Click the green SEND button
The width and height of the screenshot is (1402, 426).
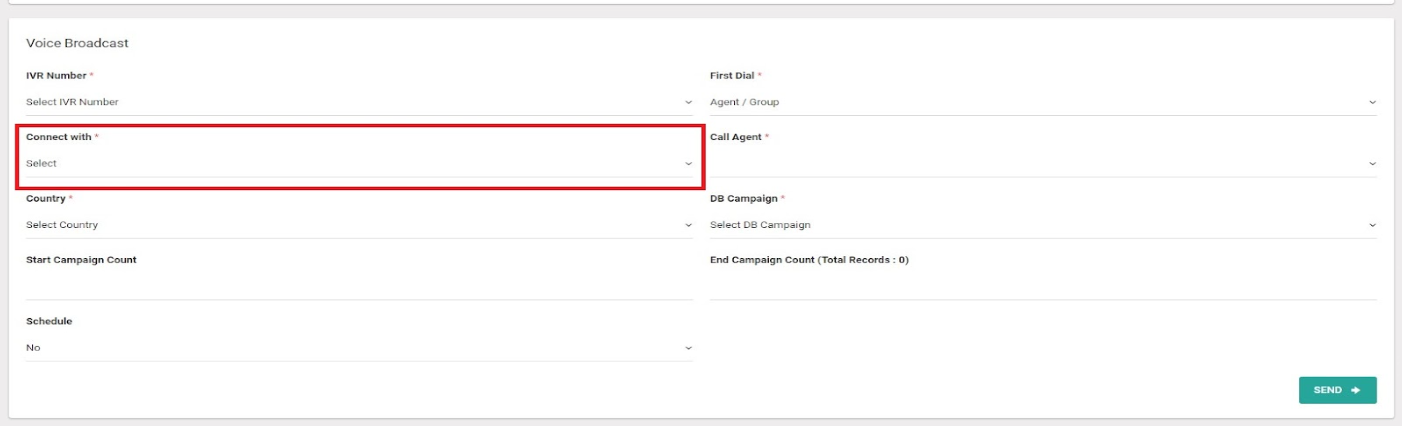[1337, 390]
